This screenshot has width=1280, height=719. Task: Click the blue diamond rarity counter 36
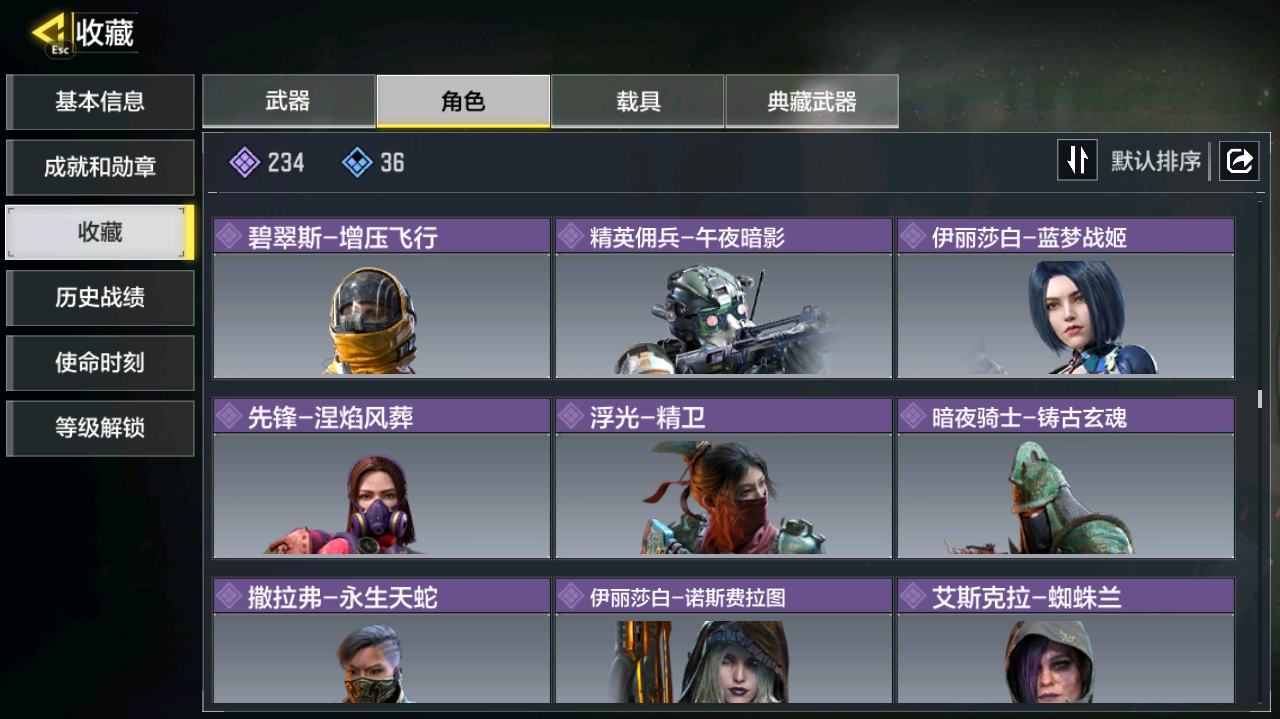[373, 162]
